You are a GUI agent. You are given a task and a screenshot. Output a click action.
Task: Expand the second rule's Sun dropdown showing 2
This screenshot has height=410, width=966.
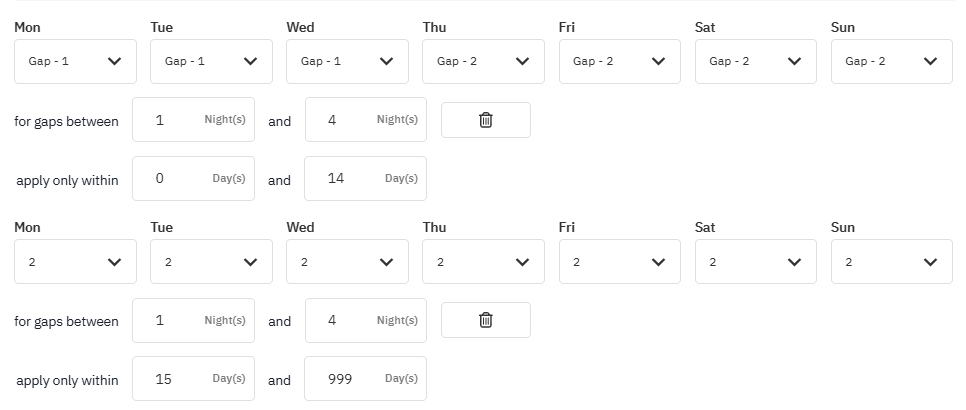tap(892, 262)
